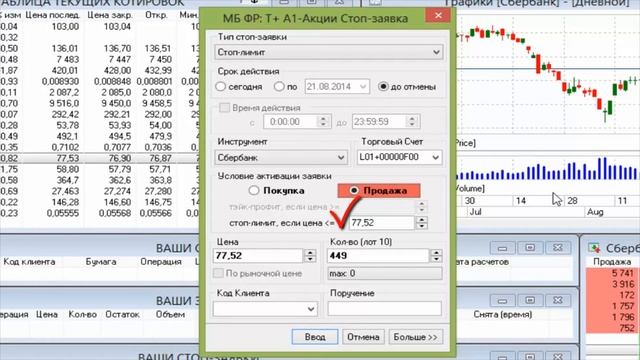Click the stop-limit price field 77,52
Image resolution: width=640 pixels, height=360 pixels.
pos(382,222)
